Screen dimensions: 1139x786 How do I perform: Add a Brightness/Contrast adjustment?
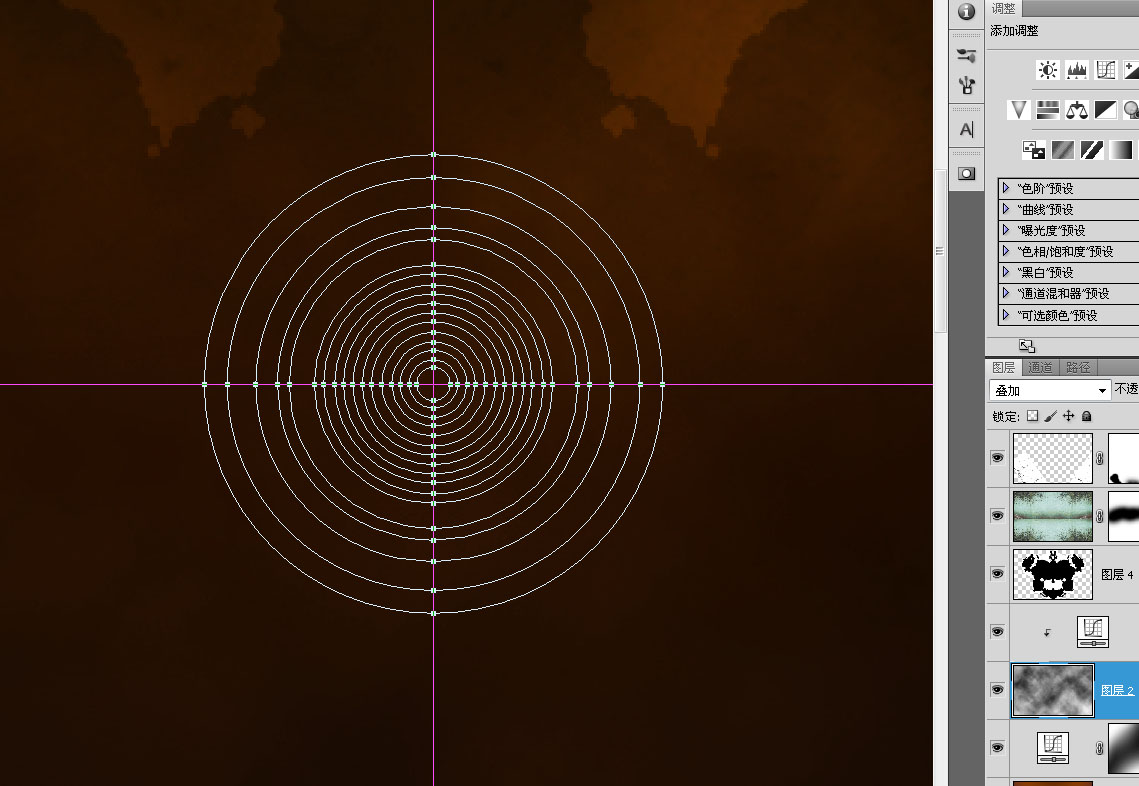pyautogui.click(x=1047, y=70)
